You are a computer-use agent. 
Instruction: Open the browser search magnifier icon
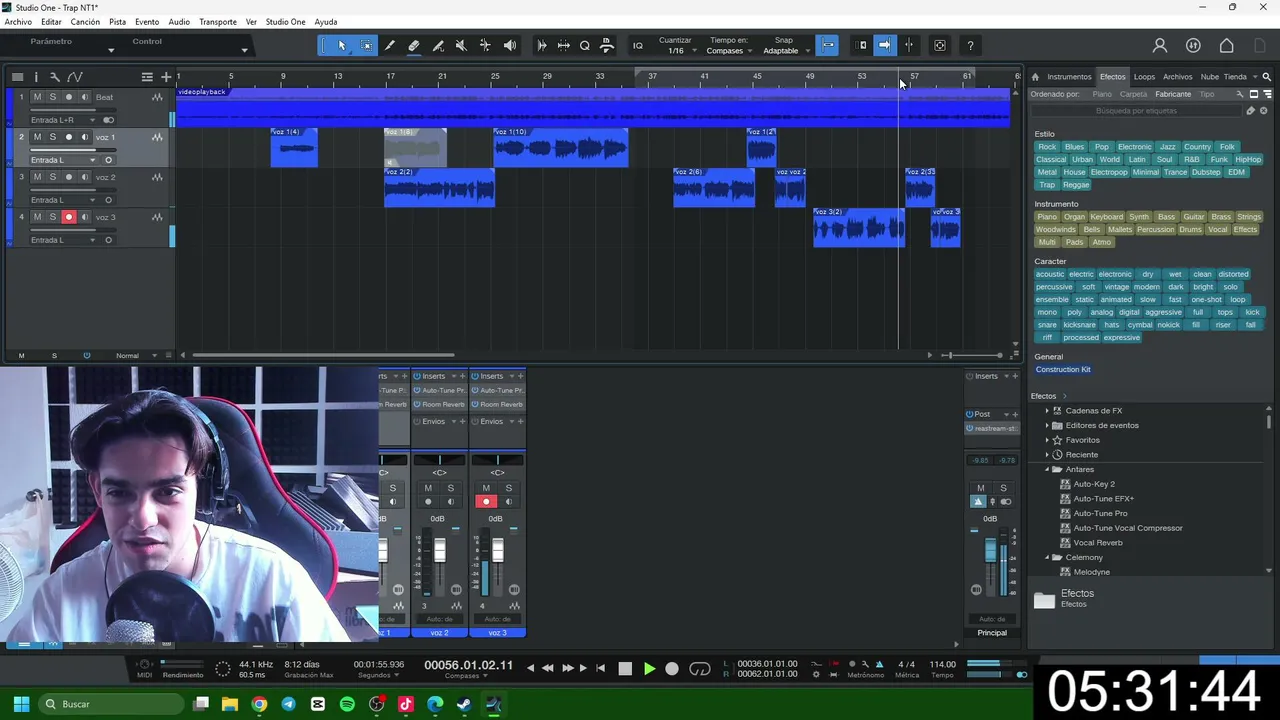click(1266, 77)
